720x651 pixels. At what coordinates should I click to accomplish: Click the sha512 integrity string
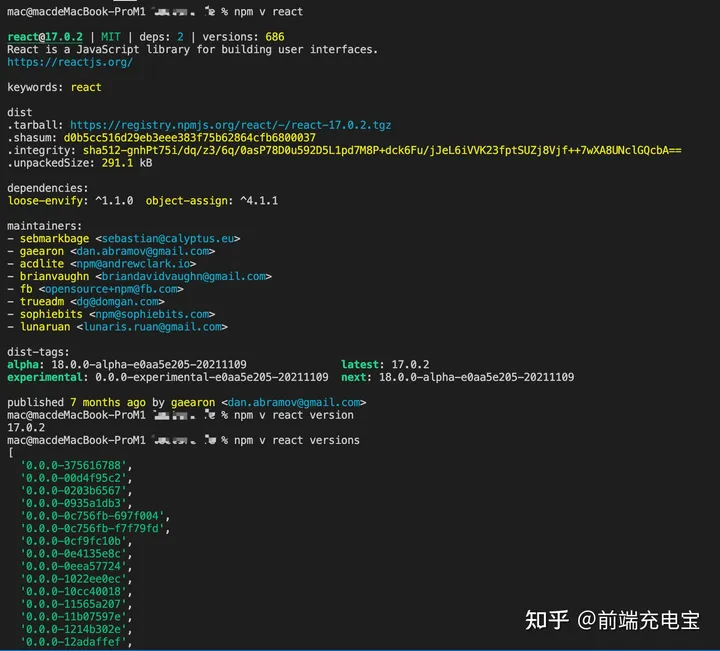pyautogui.click(x=382, y=150)
